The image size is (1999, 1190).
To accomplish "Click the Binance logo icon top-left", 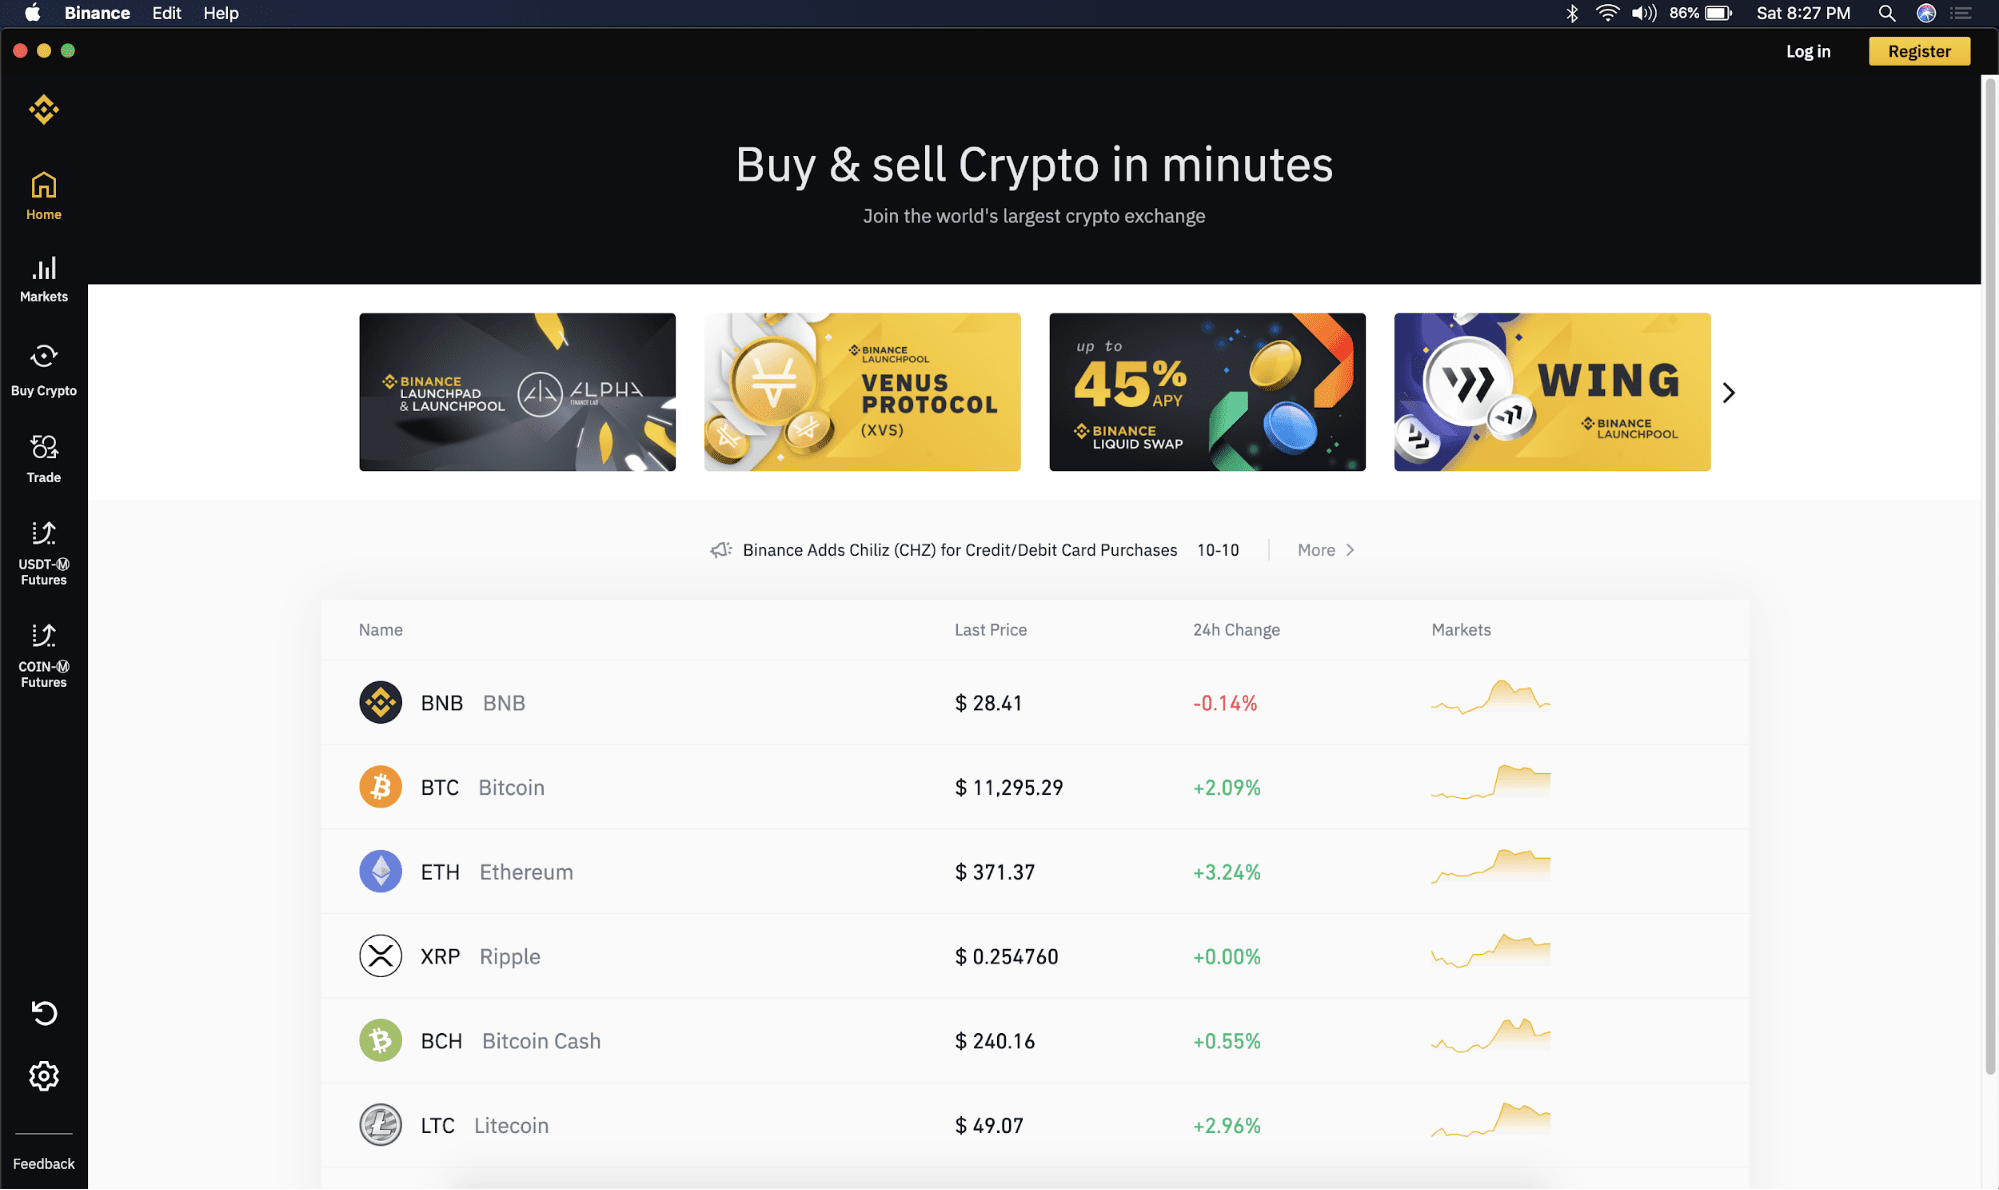I will pyautogui.click(x=43, y=109).
